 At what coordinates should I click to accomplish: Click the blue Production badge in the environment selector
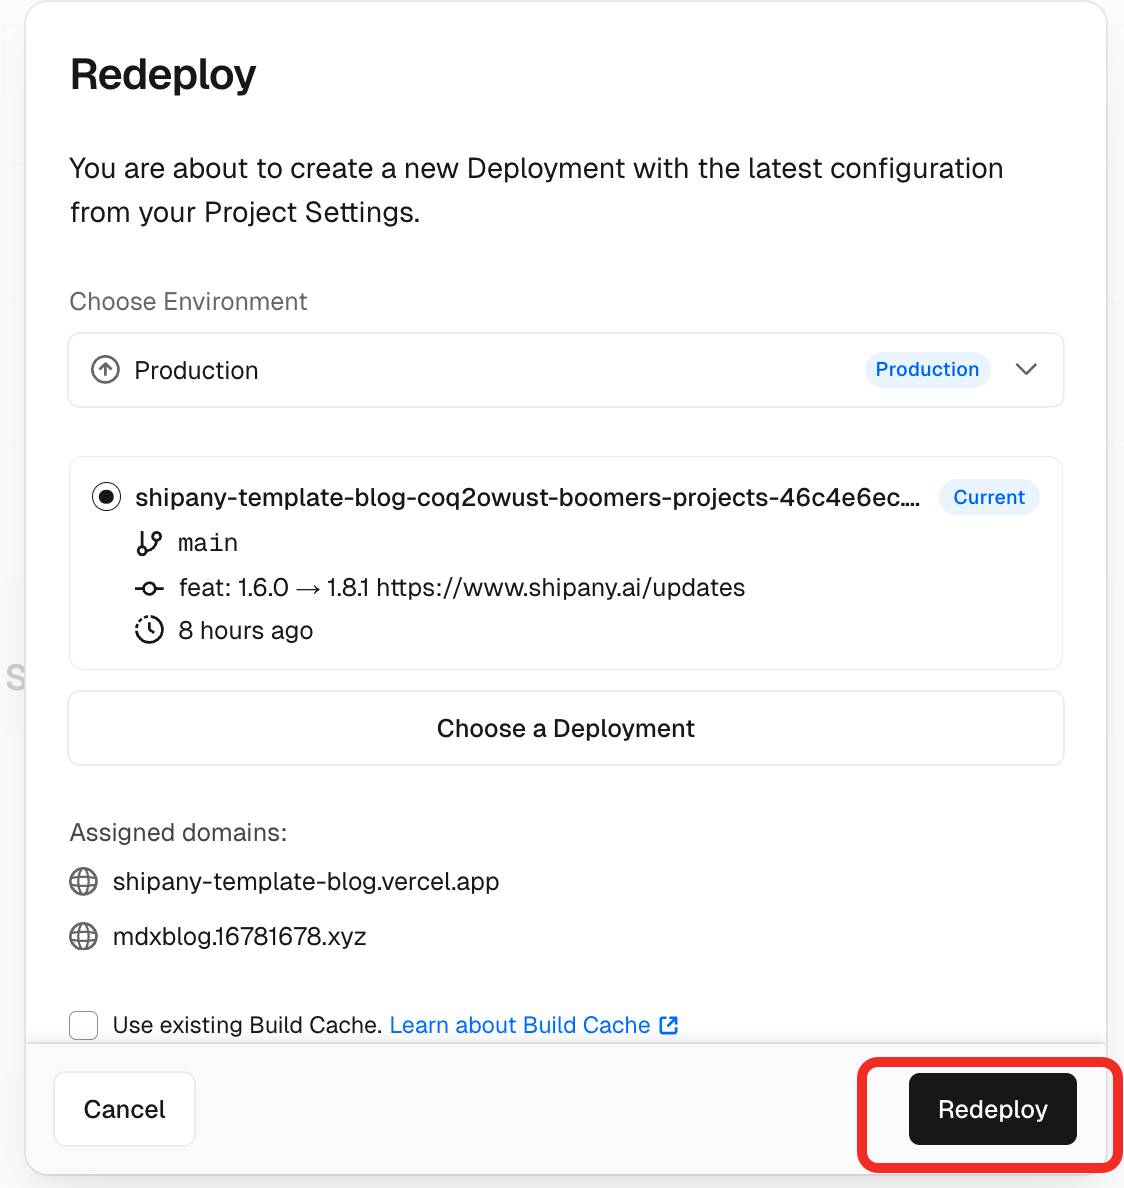pos(927,369)
